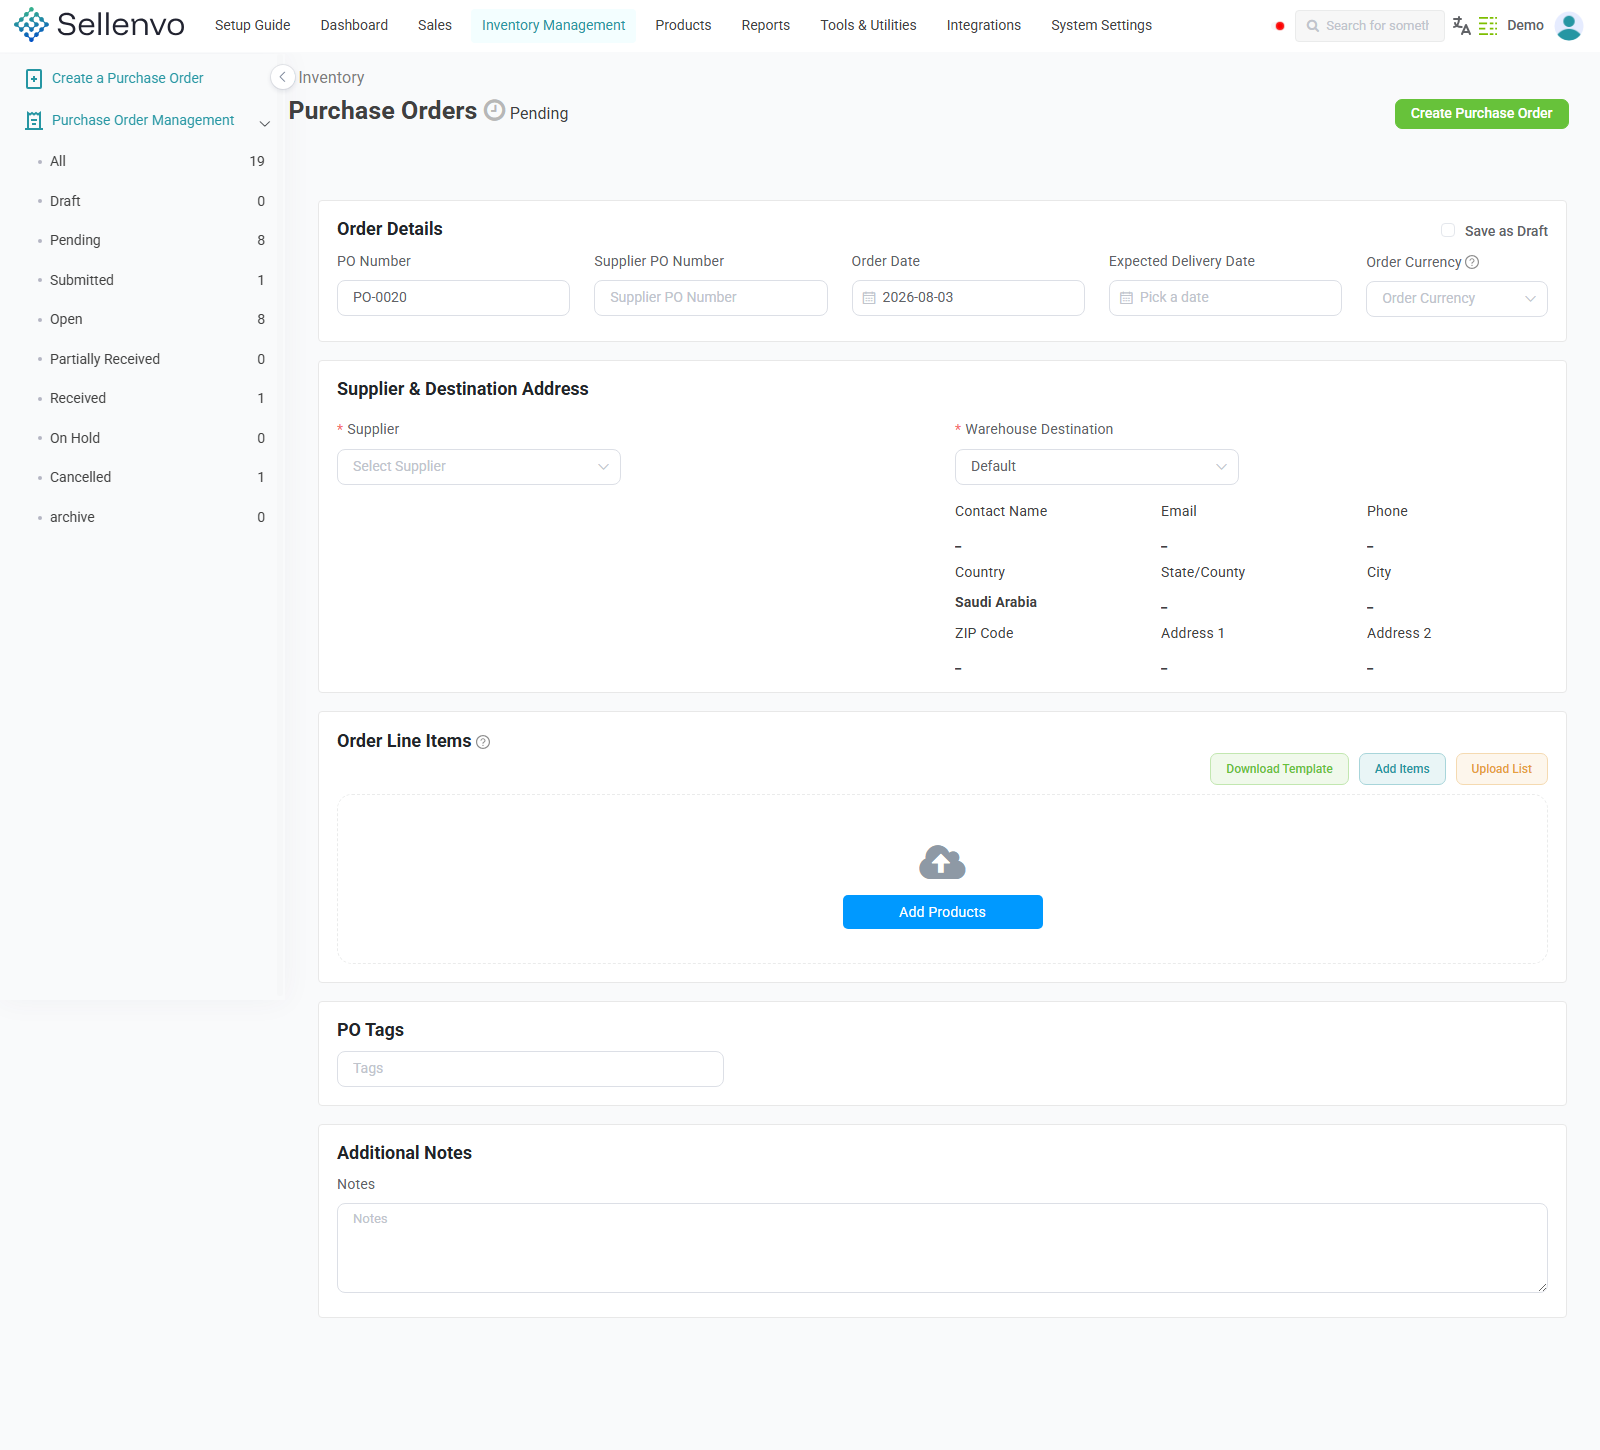1600x1450 pixels.
Task: Open the Setup Guide menu
Action: coord(253,25)
